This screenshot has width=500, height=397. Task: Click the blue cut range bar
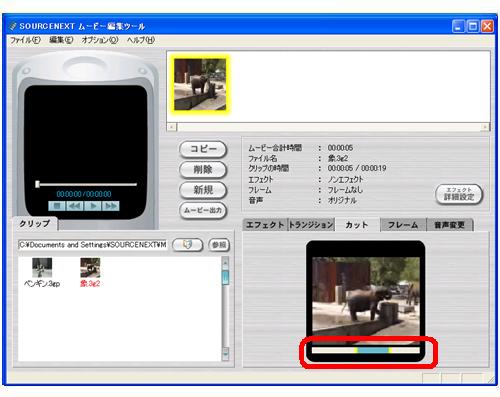pyautogui.click(x=373, y=350)
